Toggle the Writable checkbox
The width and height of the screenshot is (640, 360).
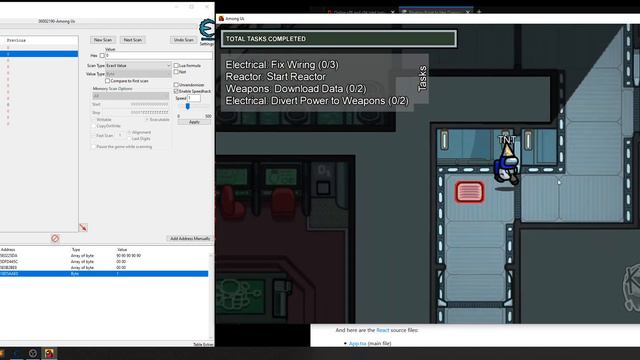tap(94, 120)
